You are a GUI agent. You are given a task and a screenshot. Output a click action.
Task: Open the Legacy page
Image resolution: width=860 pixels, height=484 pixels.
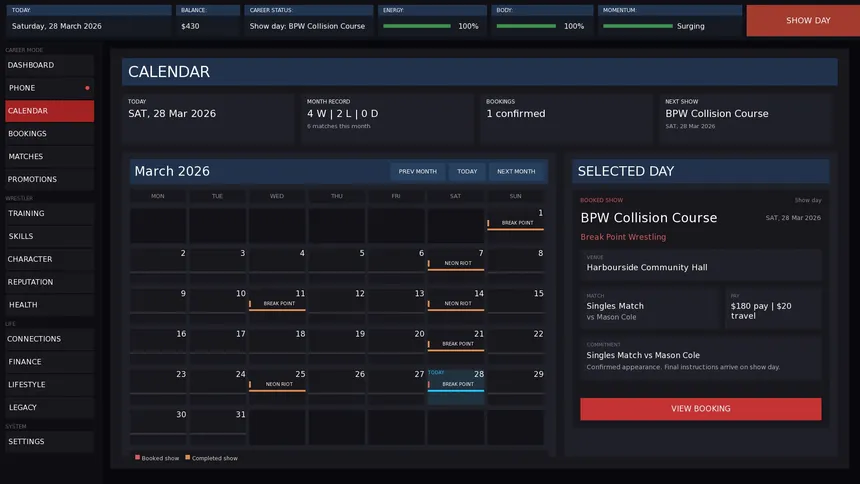pos(49,408)
